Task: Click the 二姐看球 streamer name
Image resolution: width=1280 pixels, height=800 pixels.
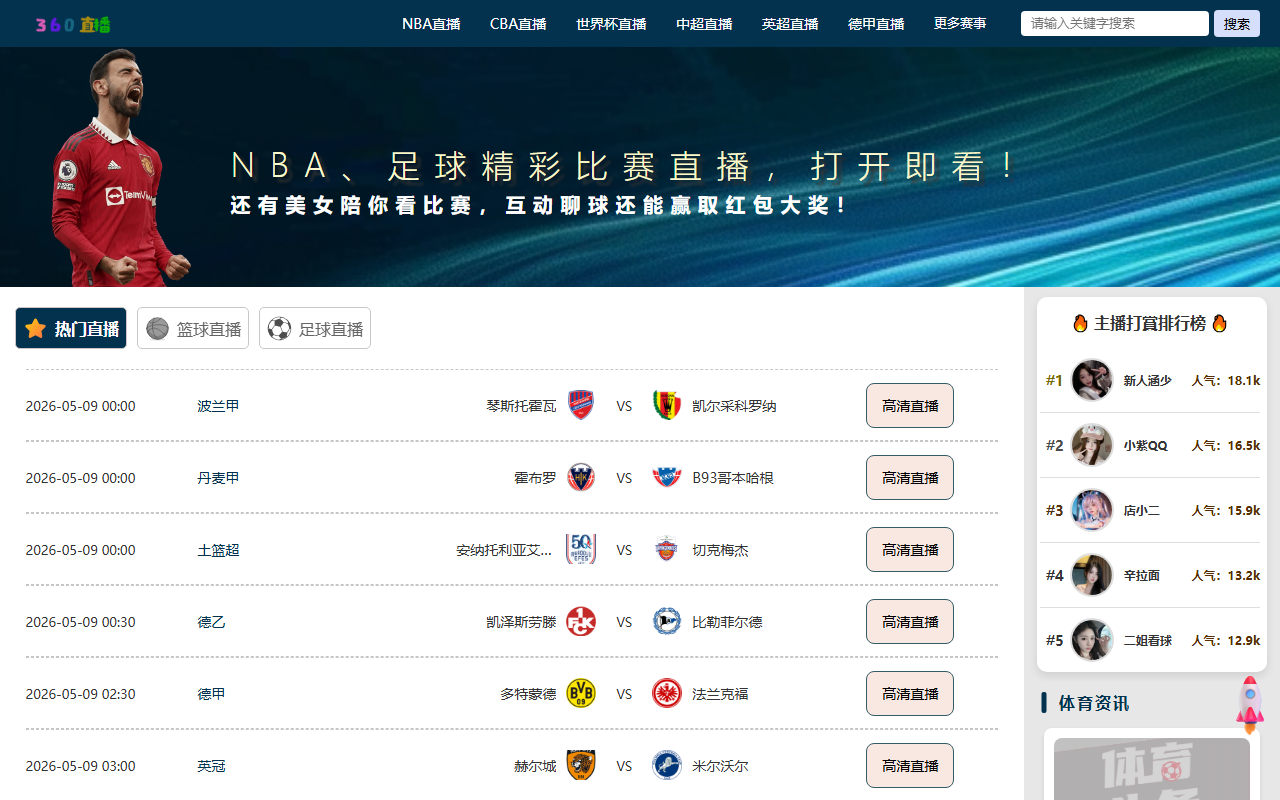Action: pos(1147,640)
